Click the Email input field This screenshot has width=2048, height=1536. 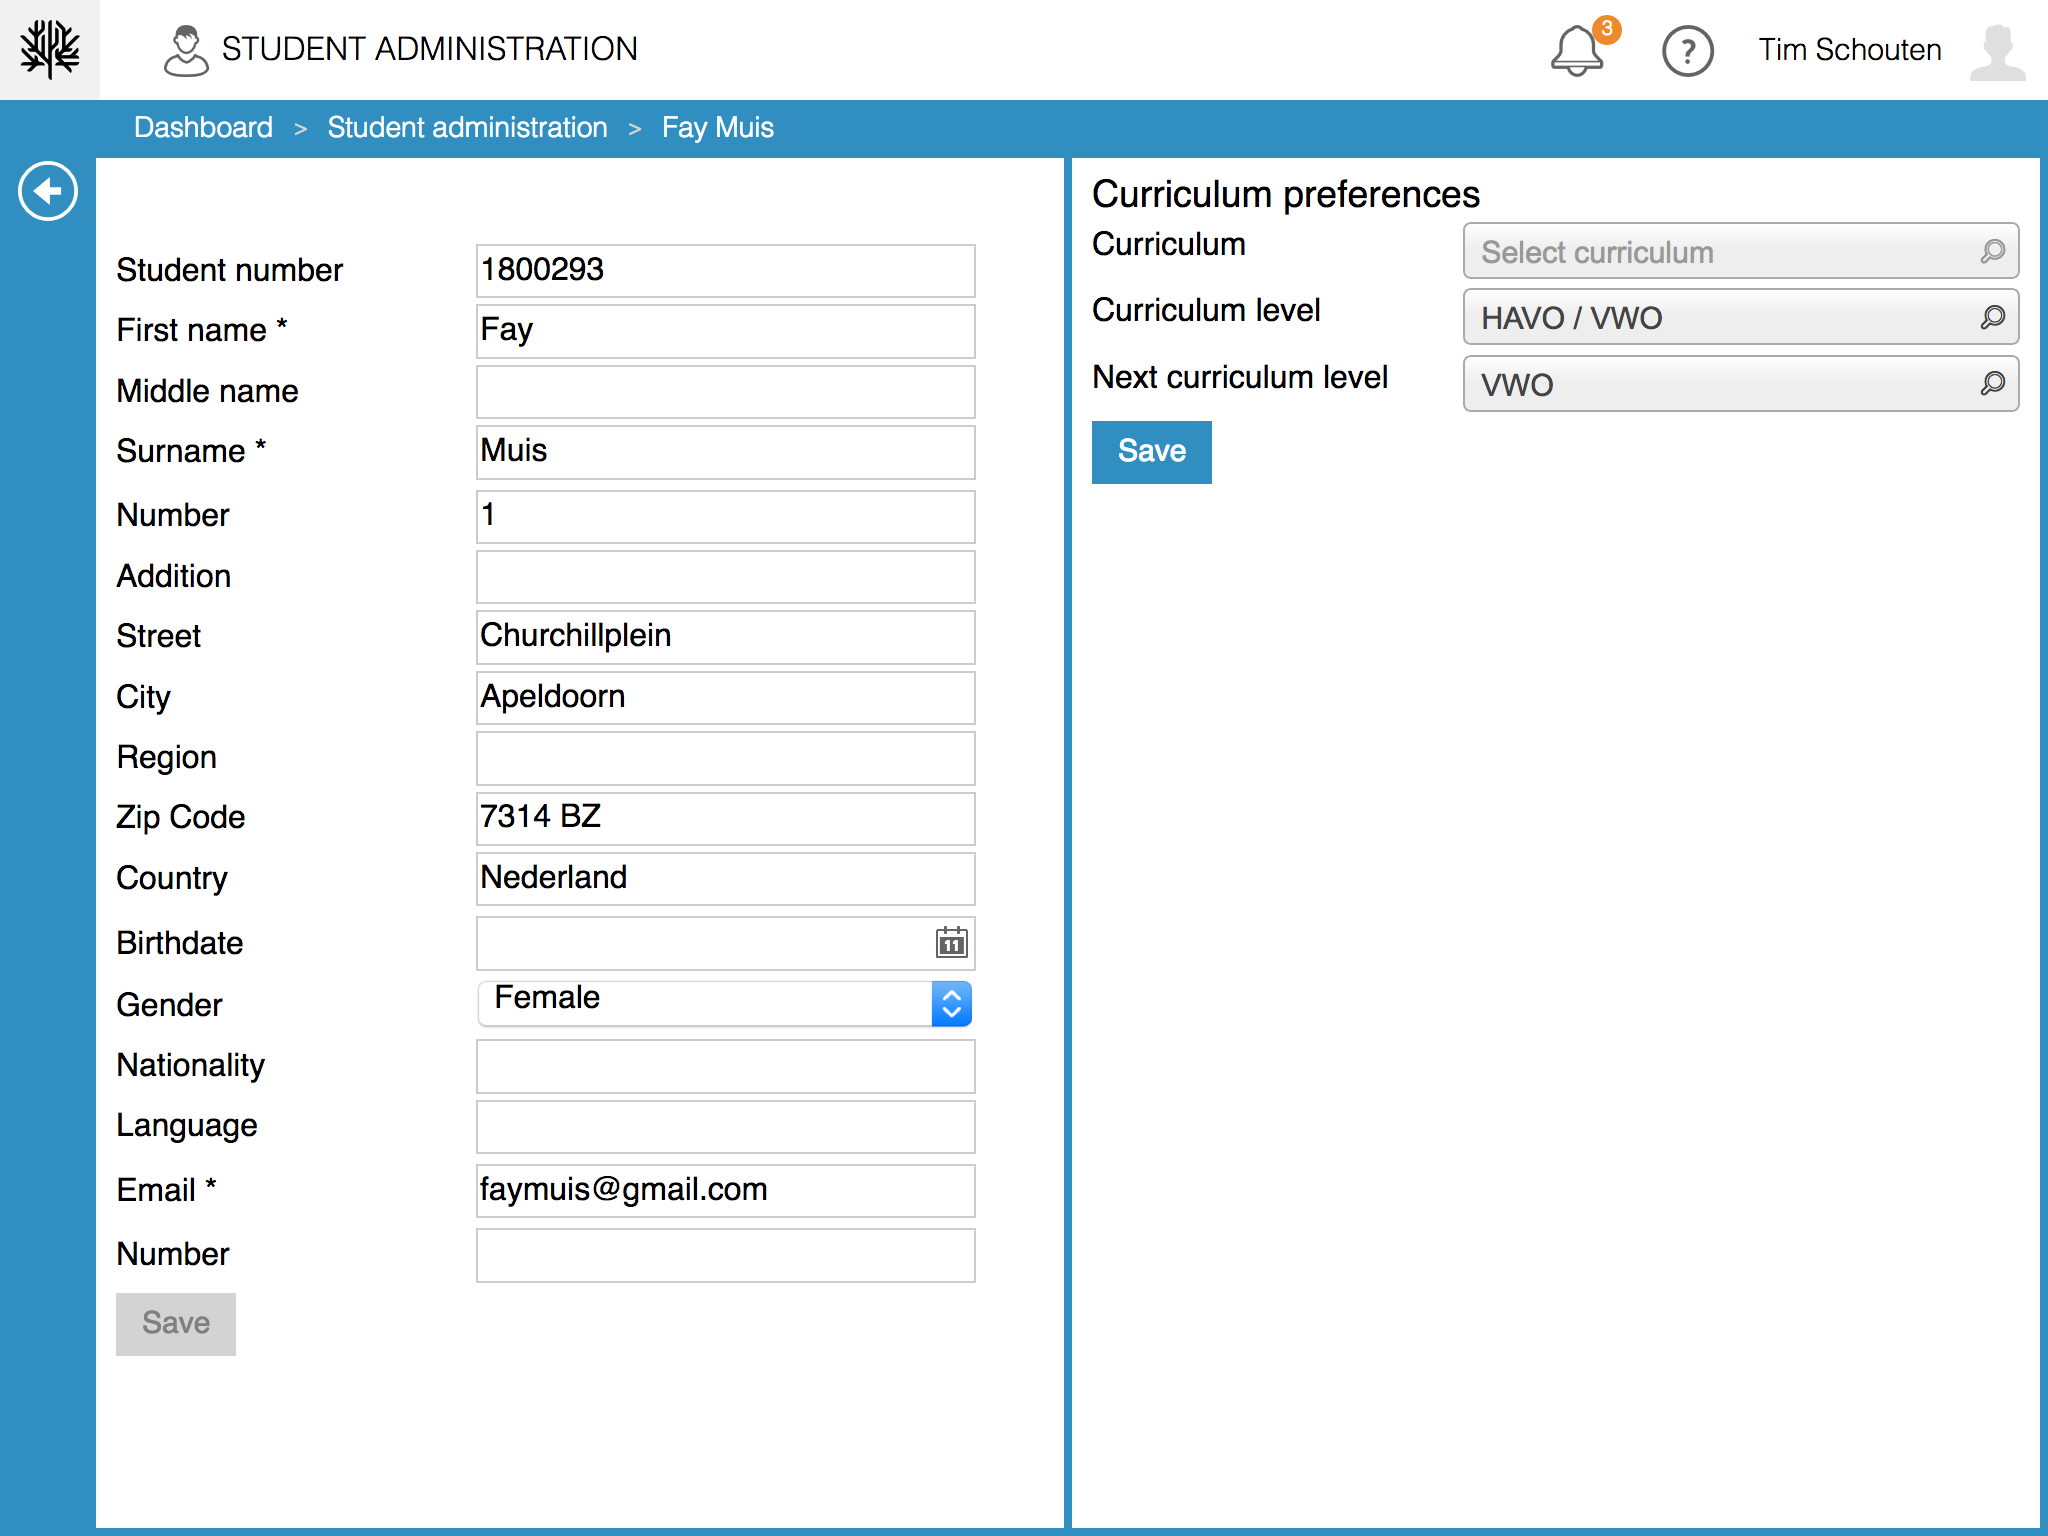point(725,1190)
